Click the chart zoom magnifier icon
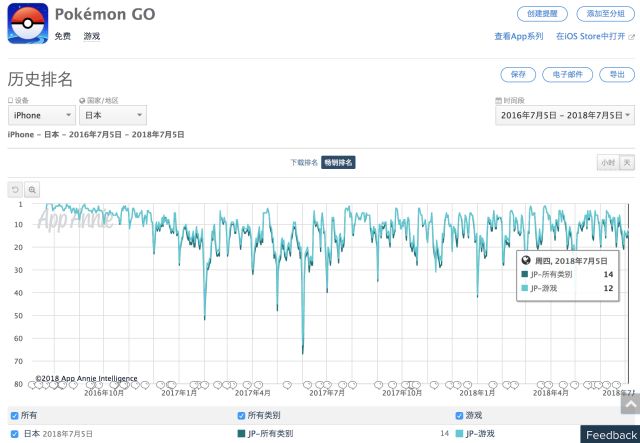 (32, 189)
